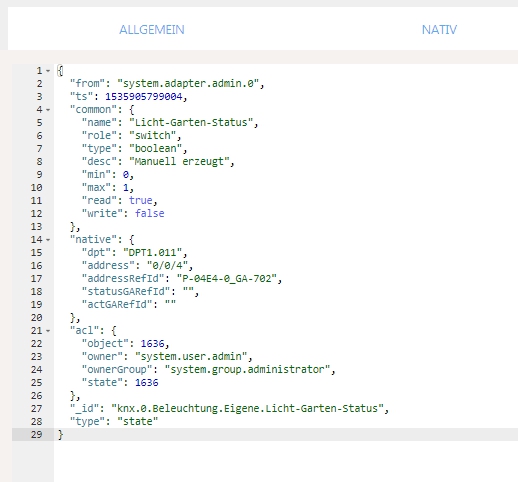
Task: Collapse the "common" block fold arrow
Action: [48, 110]
